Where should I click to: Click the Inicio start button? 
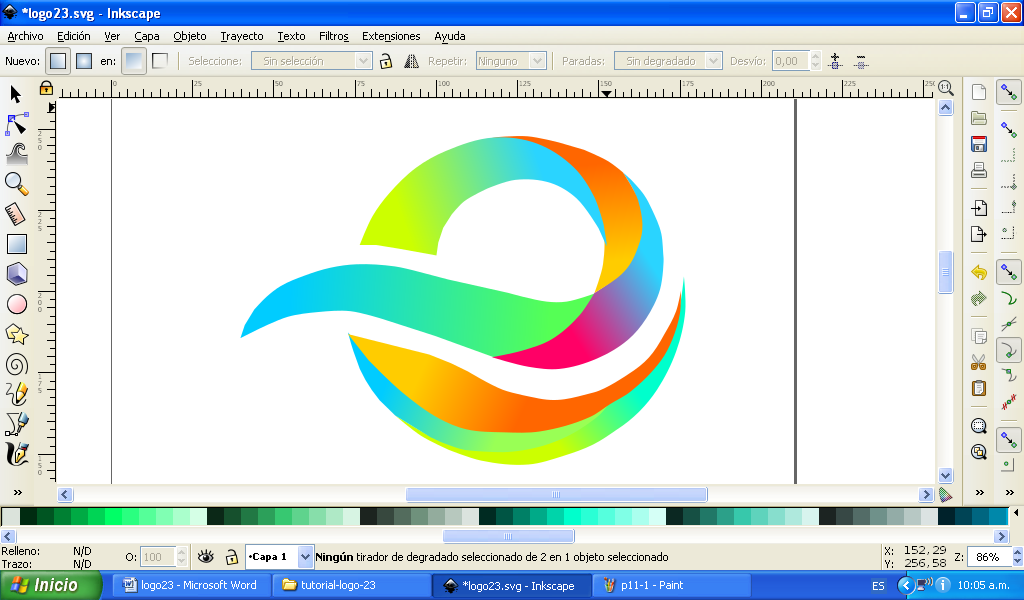pos(50,585)
